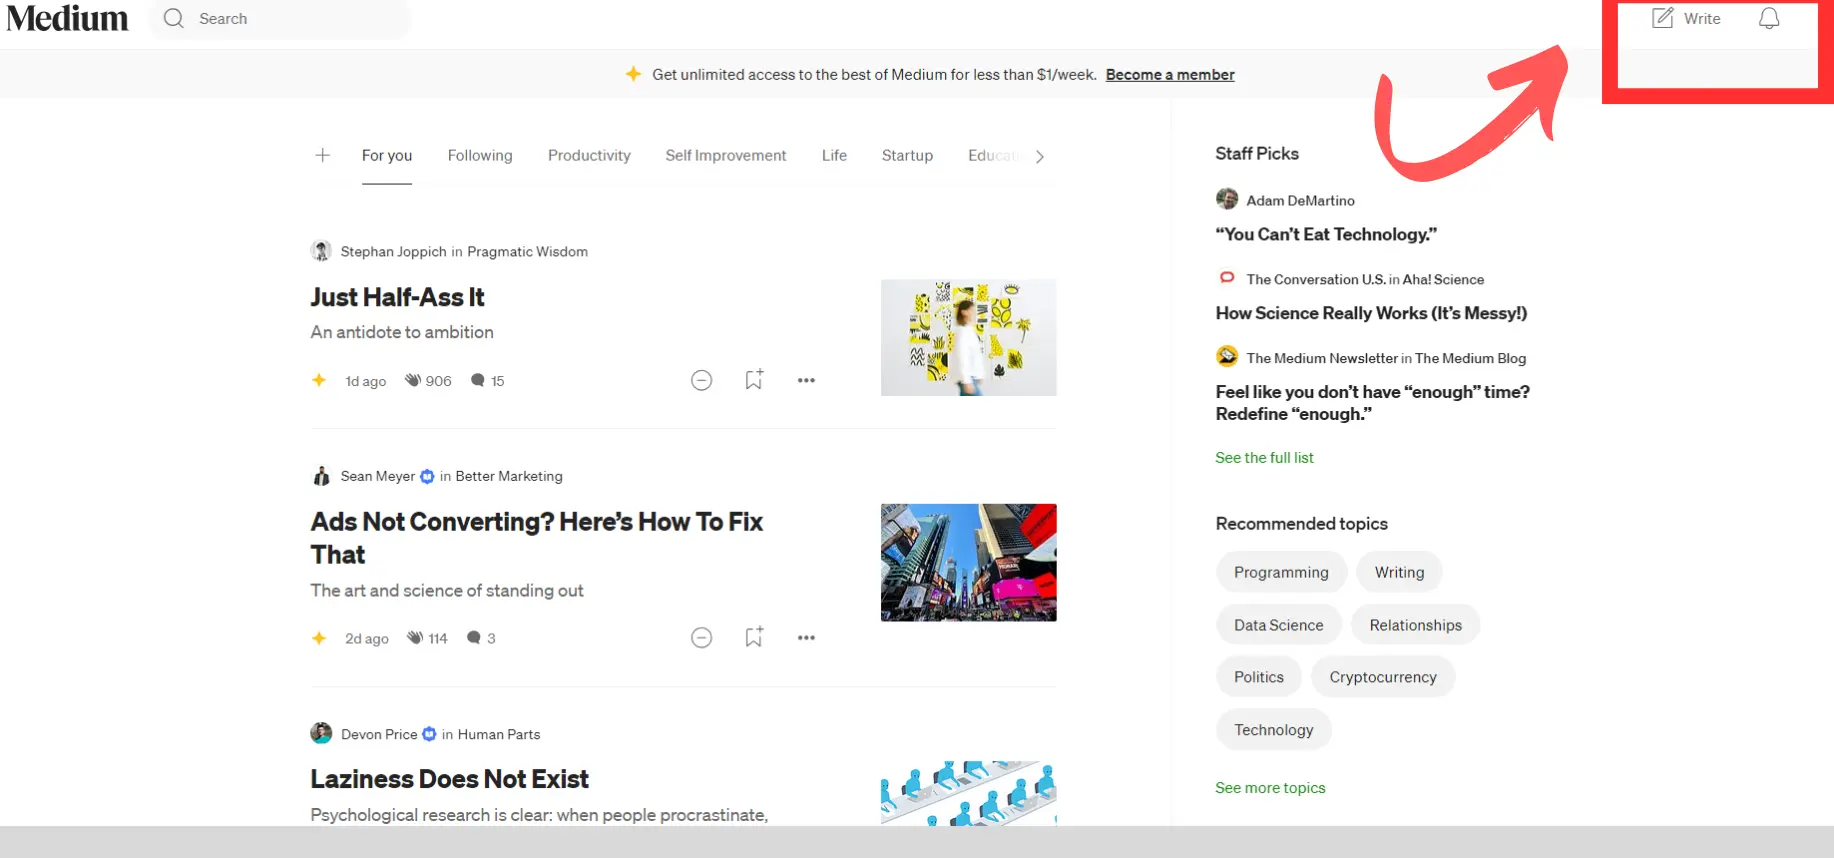
Task: Click the Write pencil icon
Action: [1662, 18]
